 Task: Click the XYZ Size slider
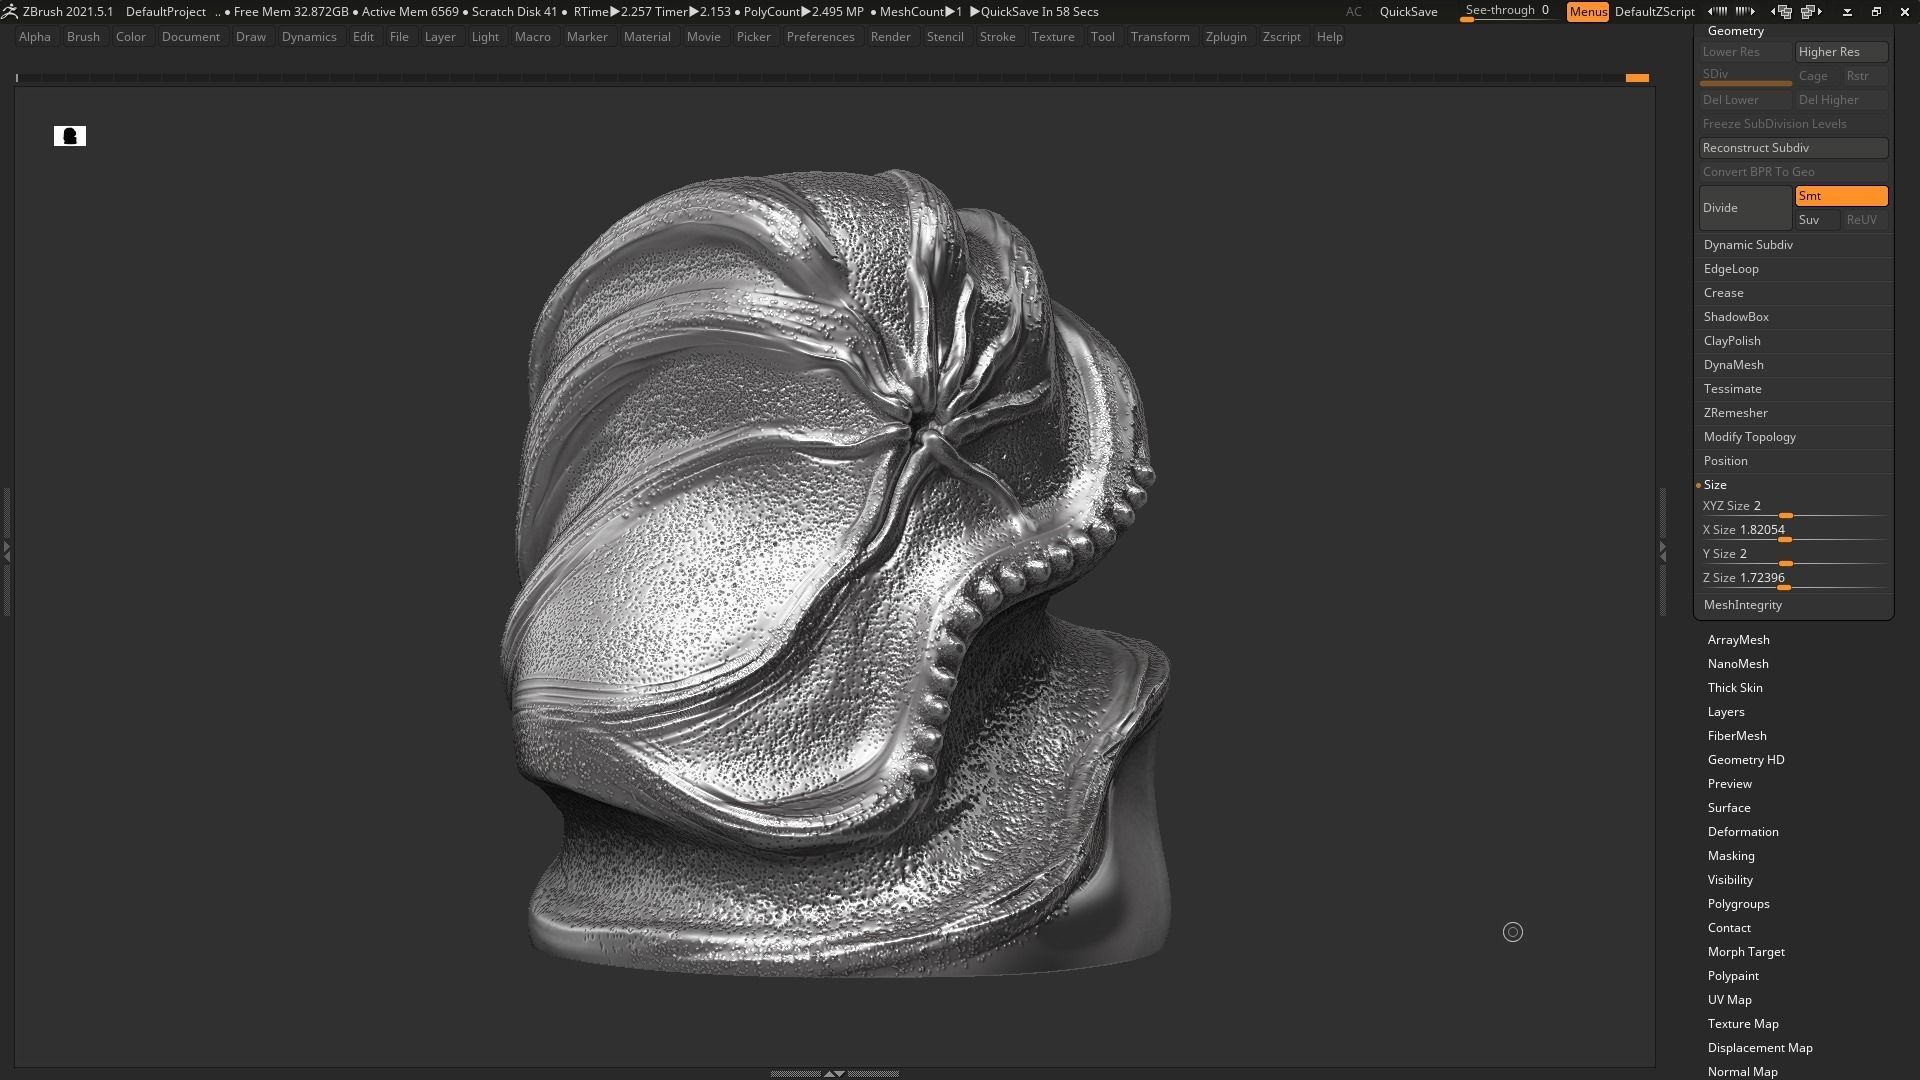(x=1793, y=507)
